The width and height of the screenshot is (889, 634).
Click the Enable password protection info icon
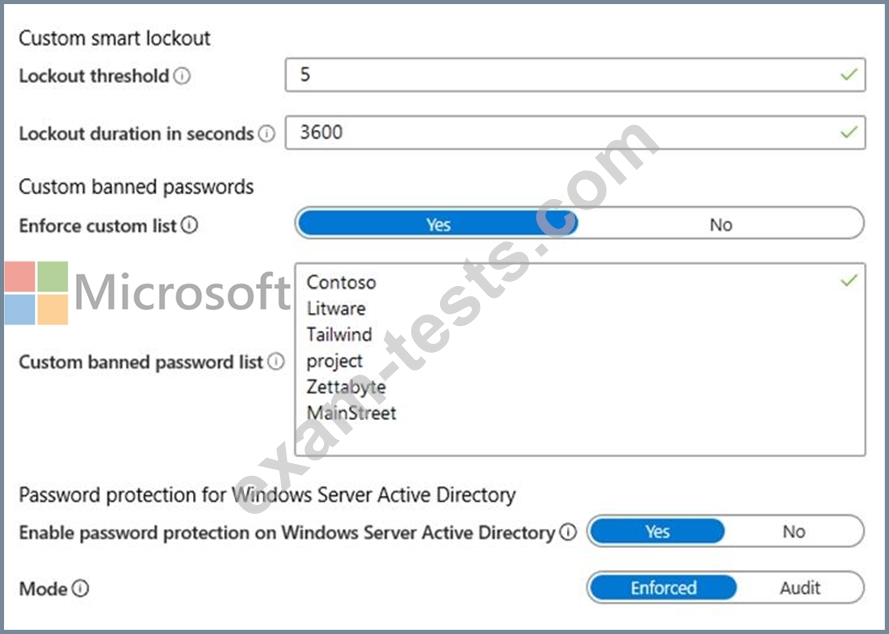coord(568,532)
